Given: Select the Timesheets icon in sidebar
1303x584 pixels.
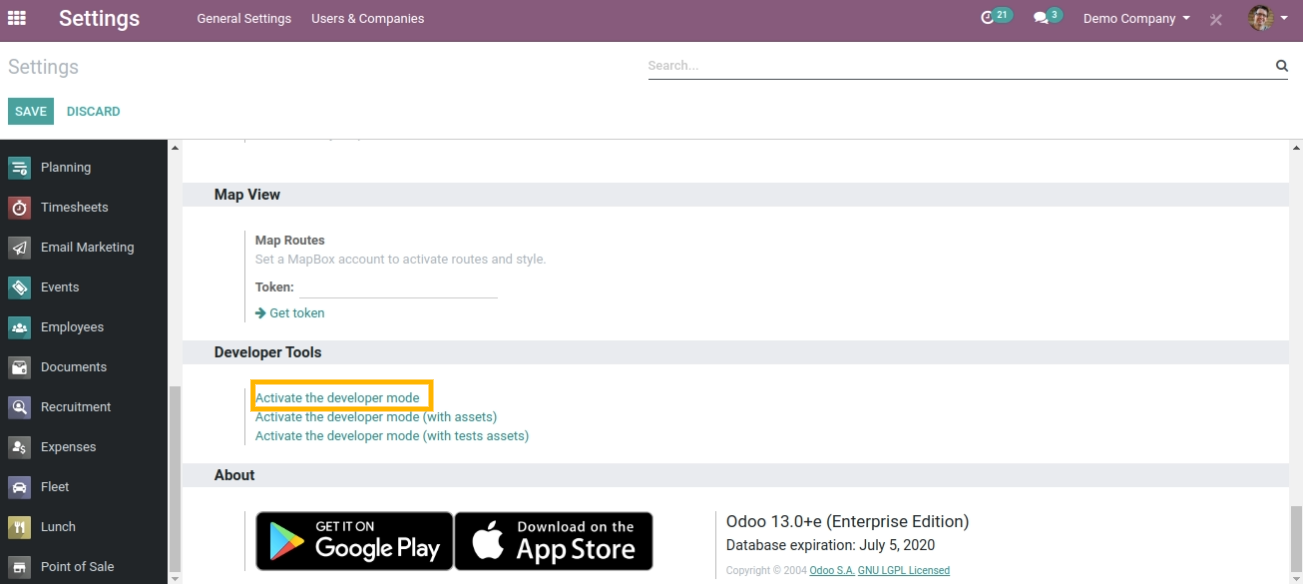Looking at the screenshot, I should (x=19, y=208).
